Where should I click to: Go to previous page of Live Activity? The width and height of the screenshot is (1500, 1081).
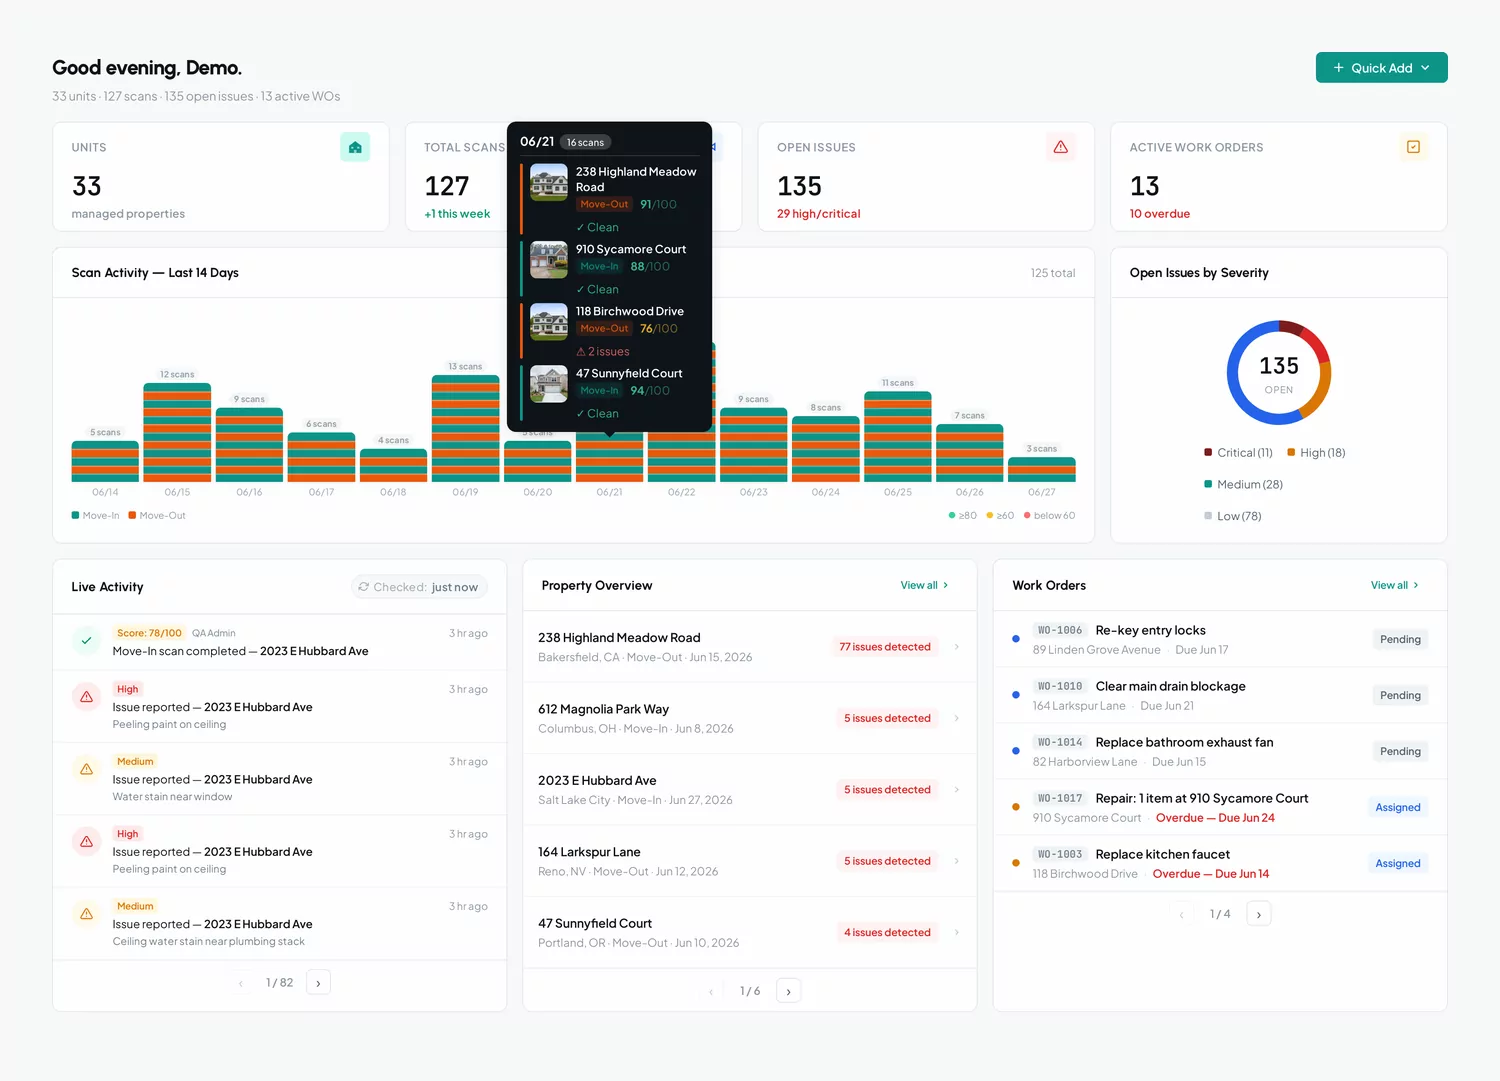(x=241, y=983)
